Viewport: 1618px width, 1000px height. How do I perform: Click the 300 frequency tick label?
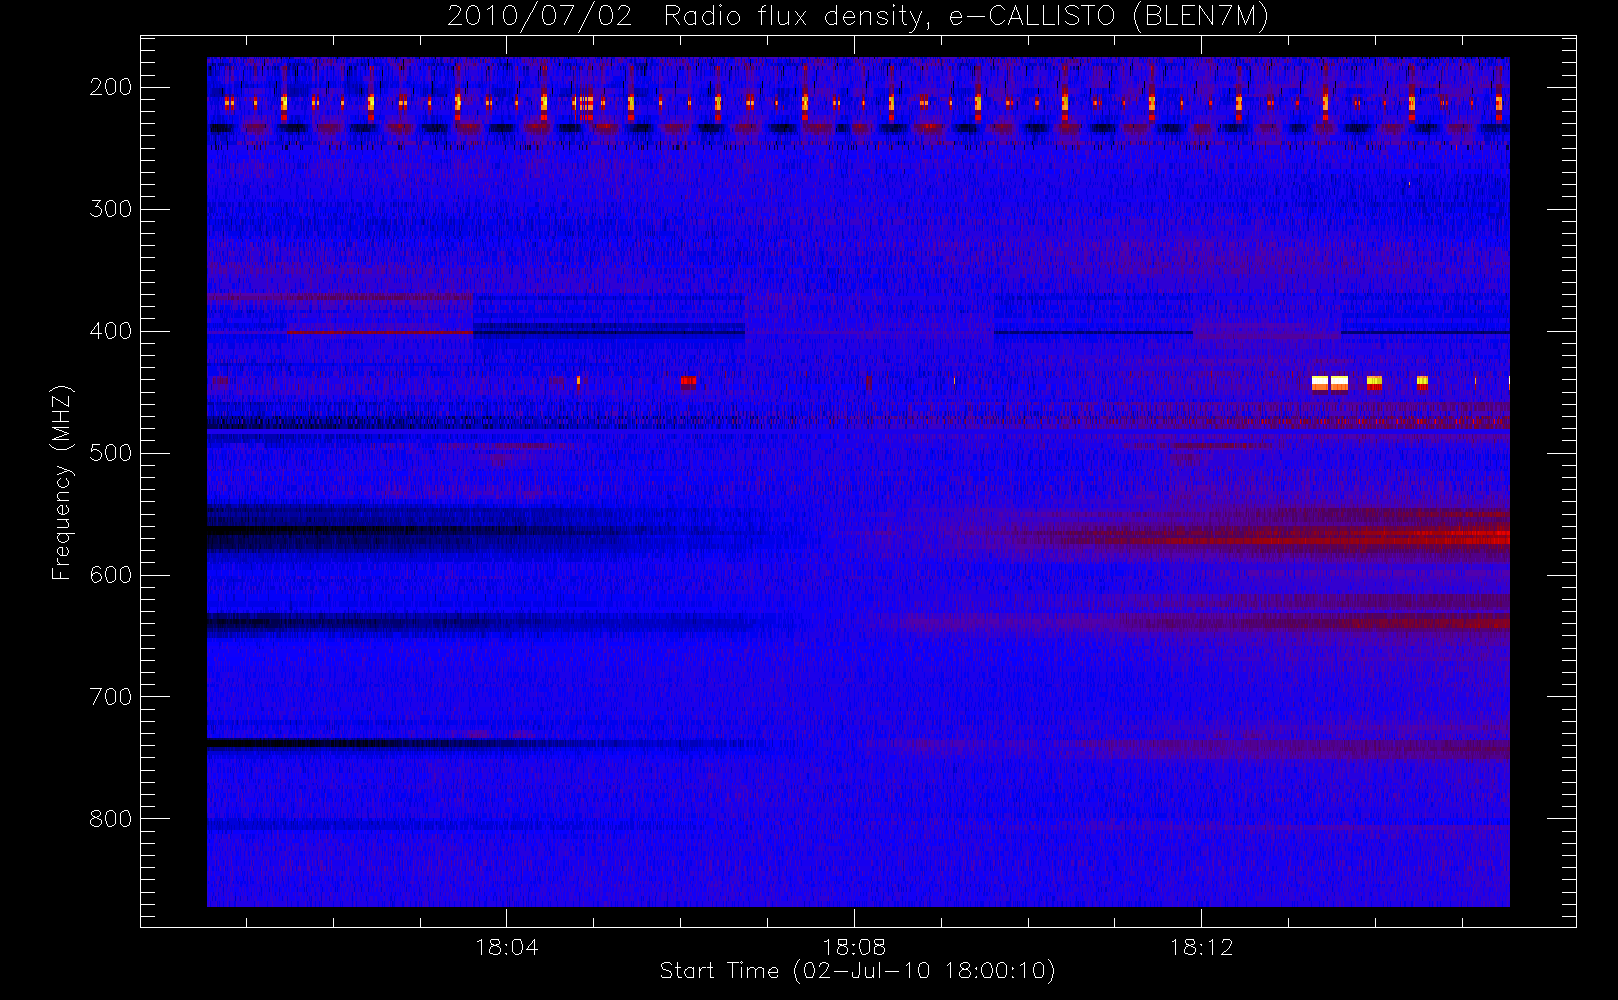(x=110, y=209)
